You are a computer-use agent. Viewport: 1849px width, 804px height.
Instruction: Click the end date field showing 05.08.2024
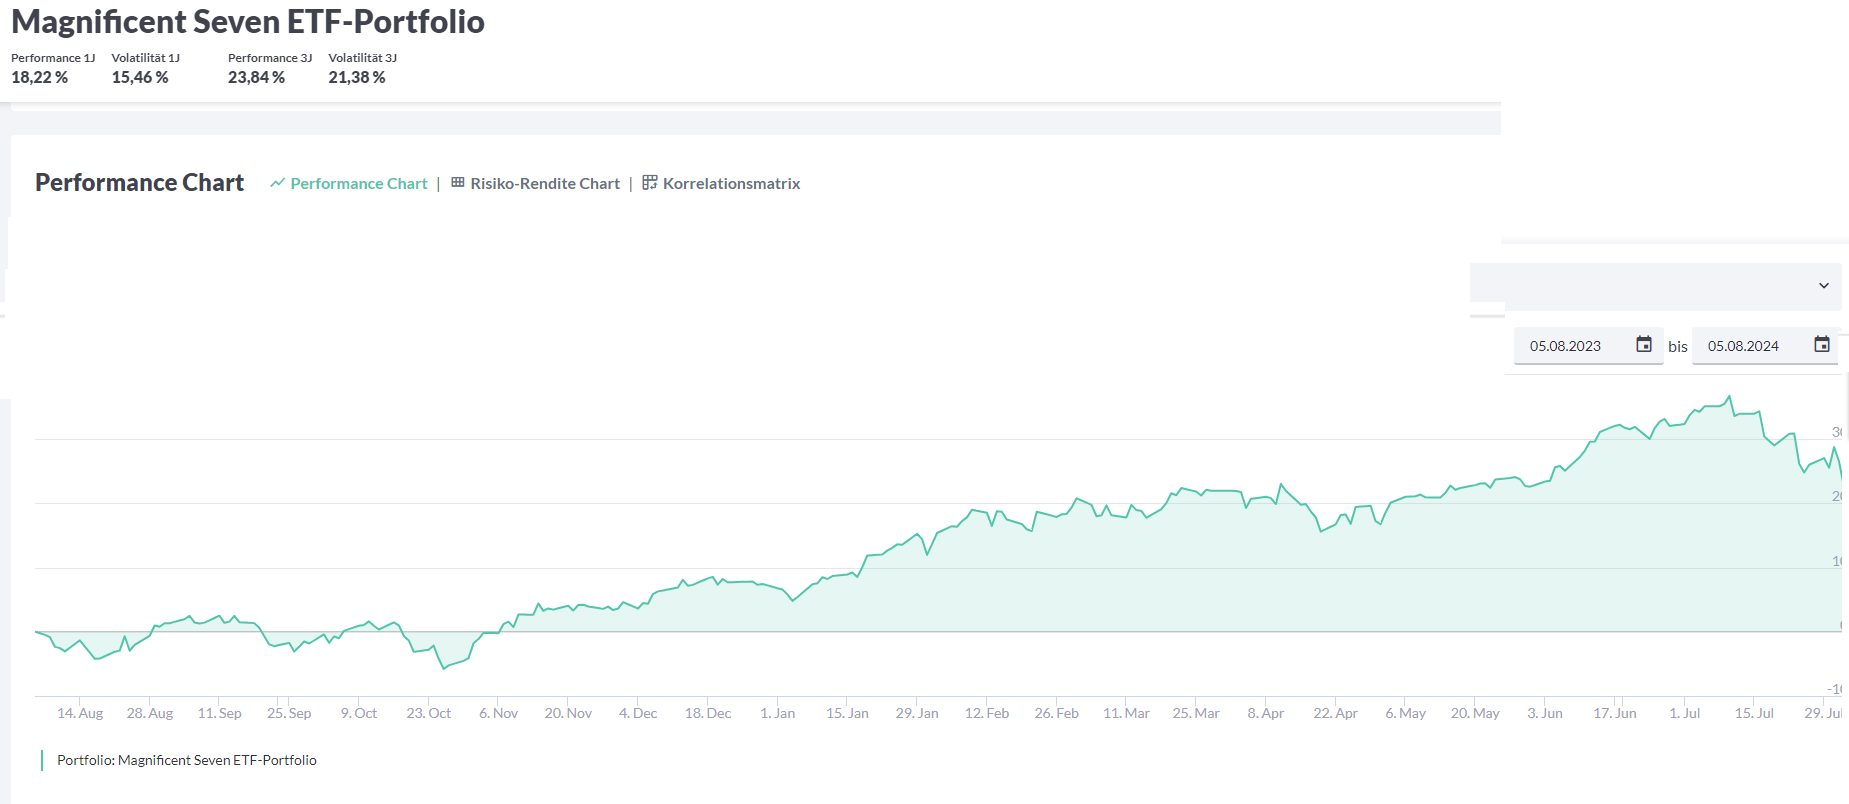[x=1743, y=346]
